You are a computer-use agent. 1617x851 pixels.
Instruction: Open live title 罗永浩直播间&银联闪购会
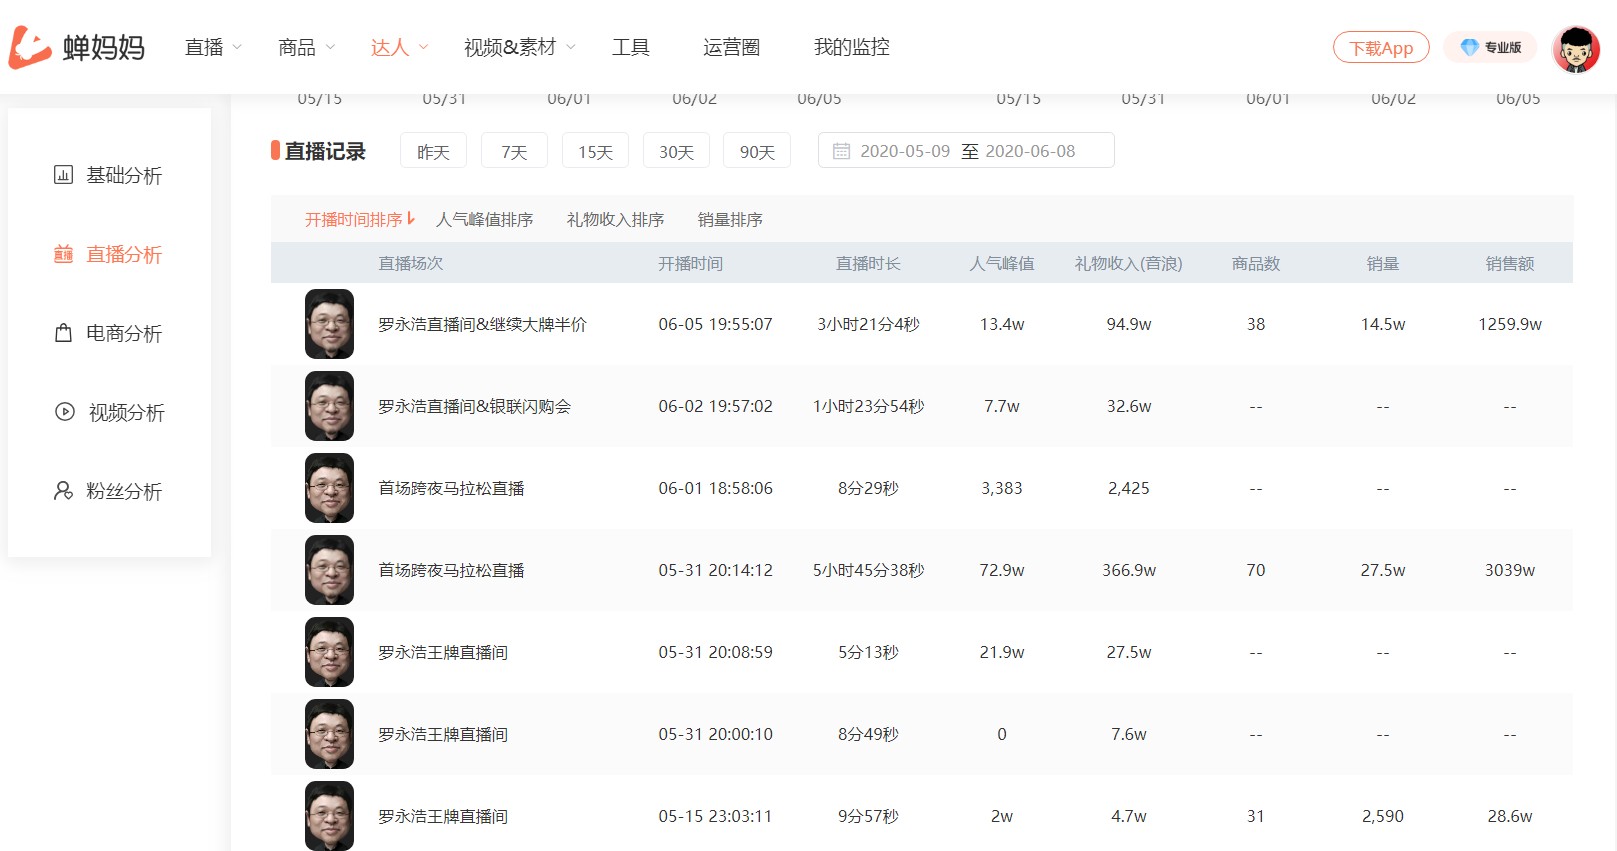tap(474, 406)
